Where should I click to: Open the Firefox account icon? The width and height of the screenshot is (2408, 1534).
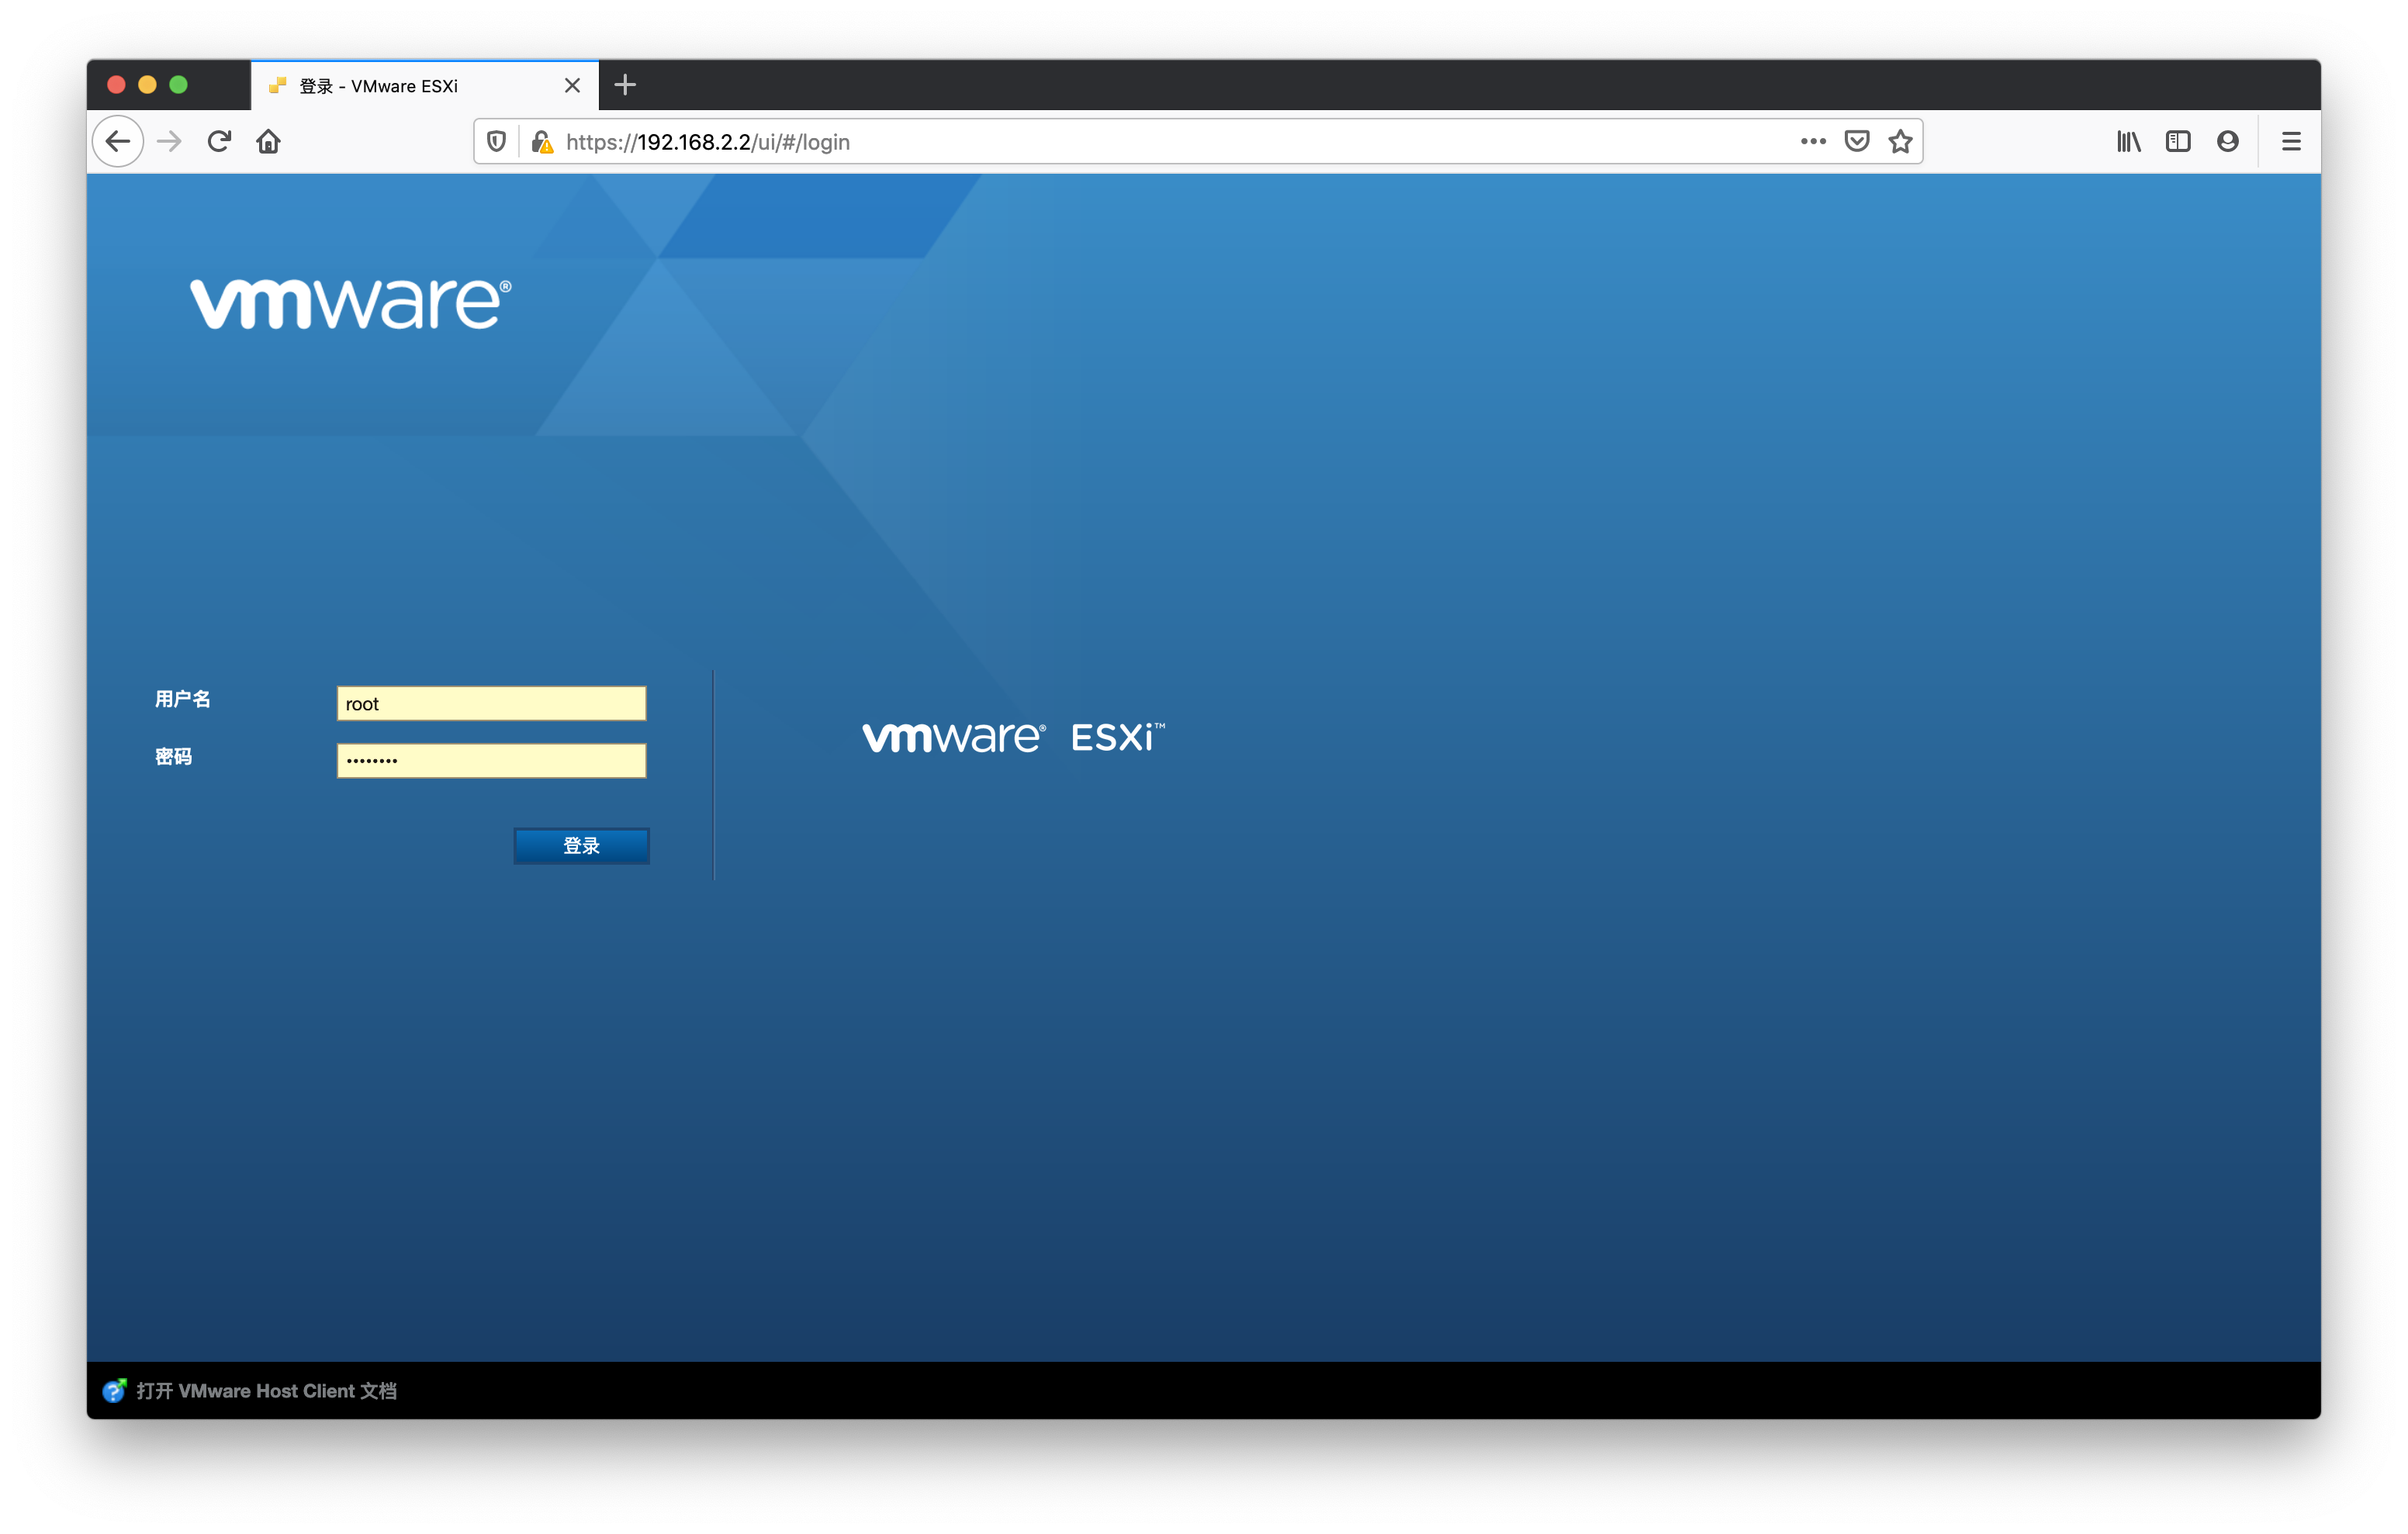coord(2227,142)
